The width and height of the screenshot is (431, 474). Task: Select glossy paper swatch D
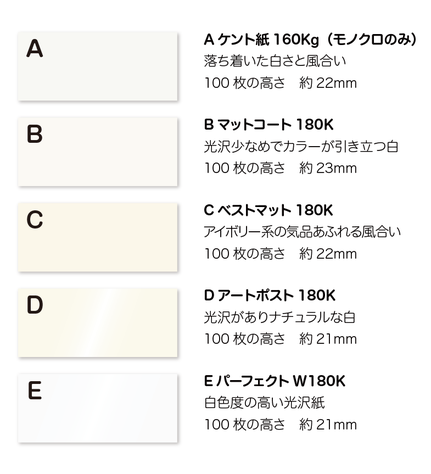click(x=98, y=323)
